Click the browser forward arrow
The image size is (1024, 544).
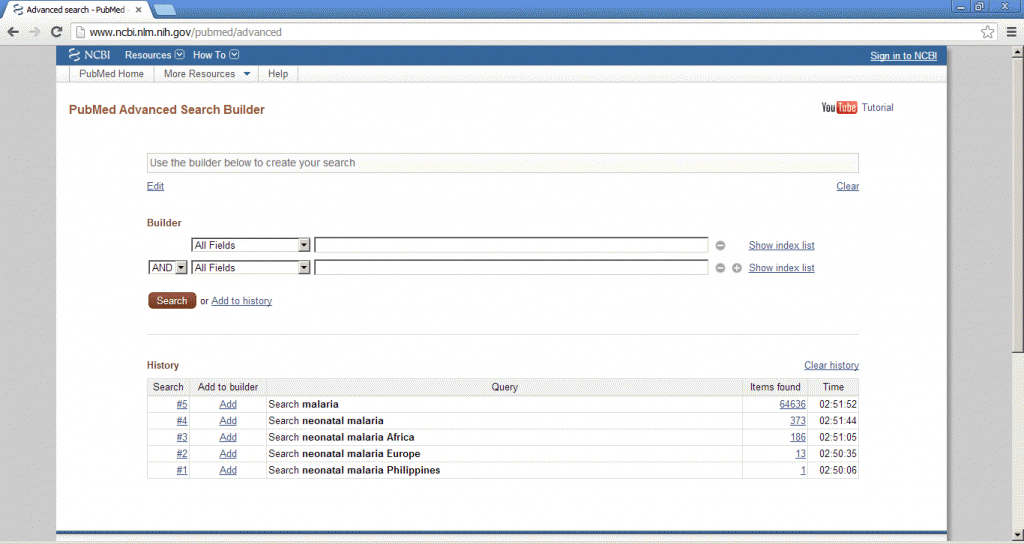35,32
